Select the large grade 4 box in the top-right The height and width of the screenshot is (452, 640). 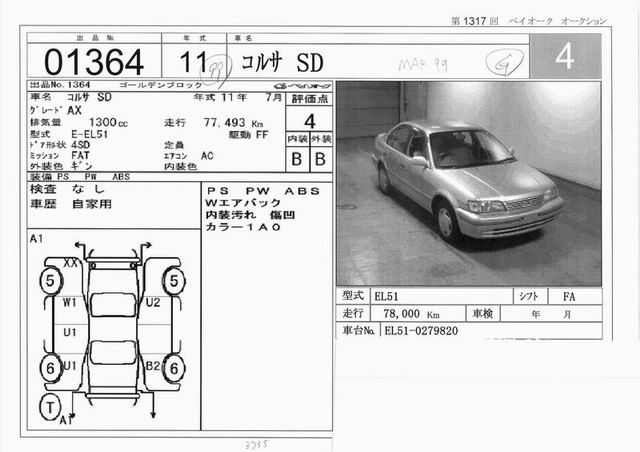pos(564,58)
